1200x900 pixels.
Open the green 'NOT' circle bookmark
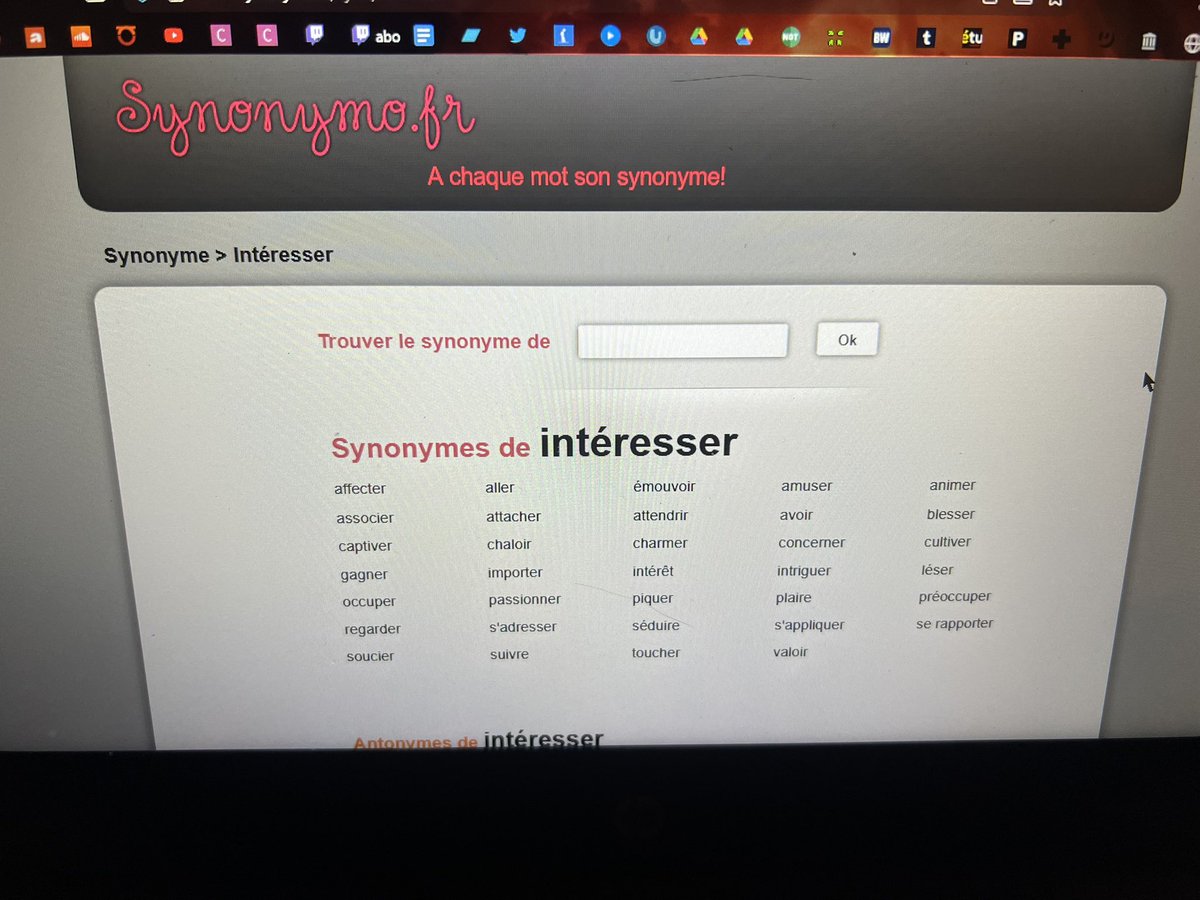791,38
